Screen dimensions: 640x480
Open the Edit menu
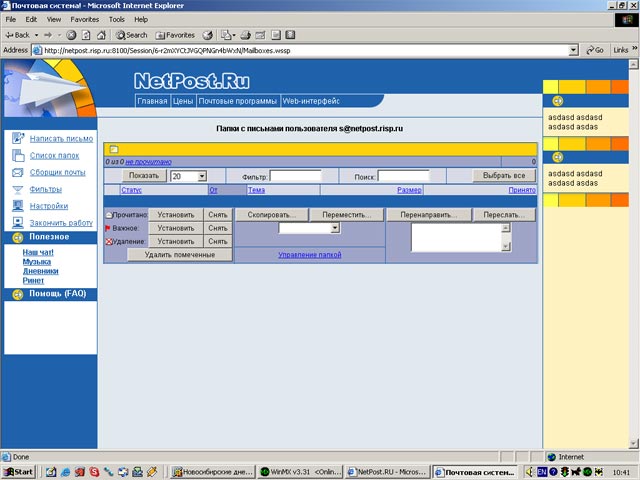(x=31, y=19)
